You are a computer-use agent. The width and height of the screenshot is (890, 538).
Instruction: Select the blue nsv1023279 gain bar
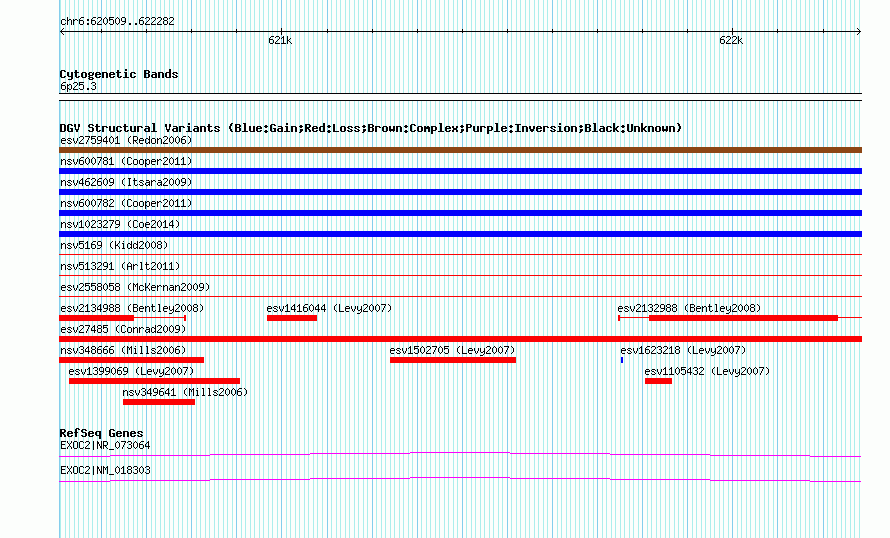coord(460,234)
